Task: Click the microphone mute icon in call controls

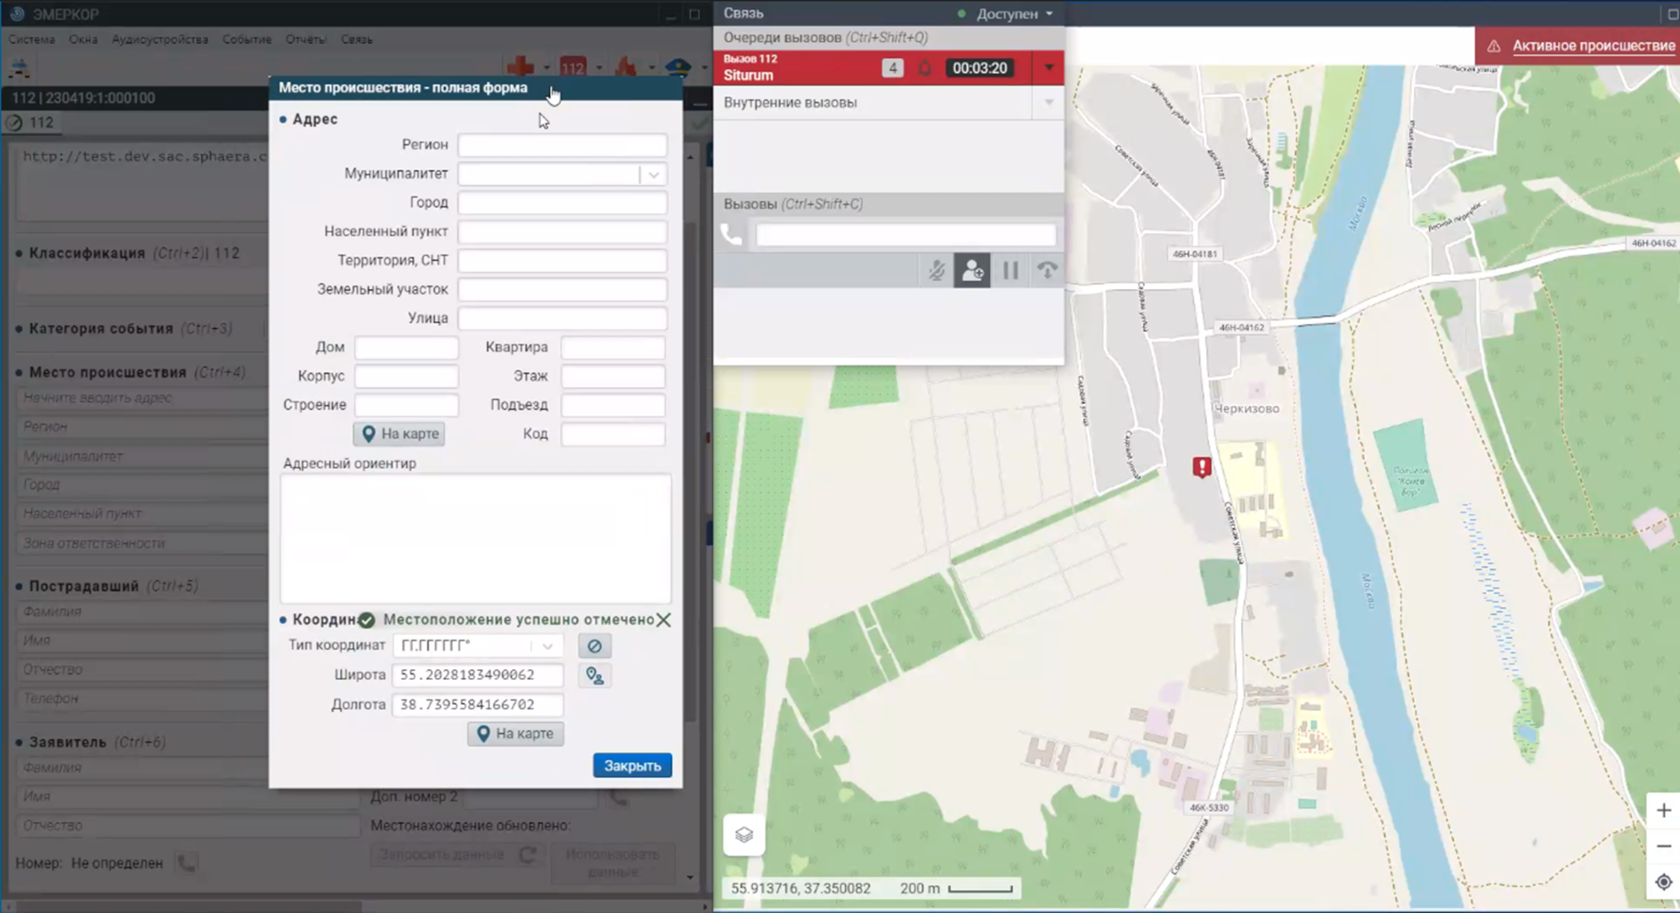Action: click(936, 270)
